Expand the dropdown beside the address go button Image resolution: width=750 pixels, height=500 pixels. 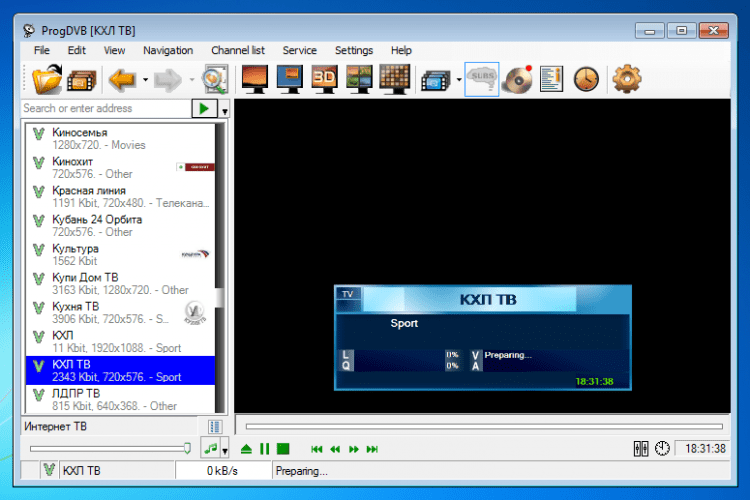pyautogui.click(x=225, y=109)
